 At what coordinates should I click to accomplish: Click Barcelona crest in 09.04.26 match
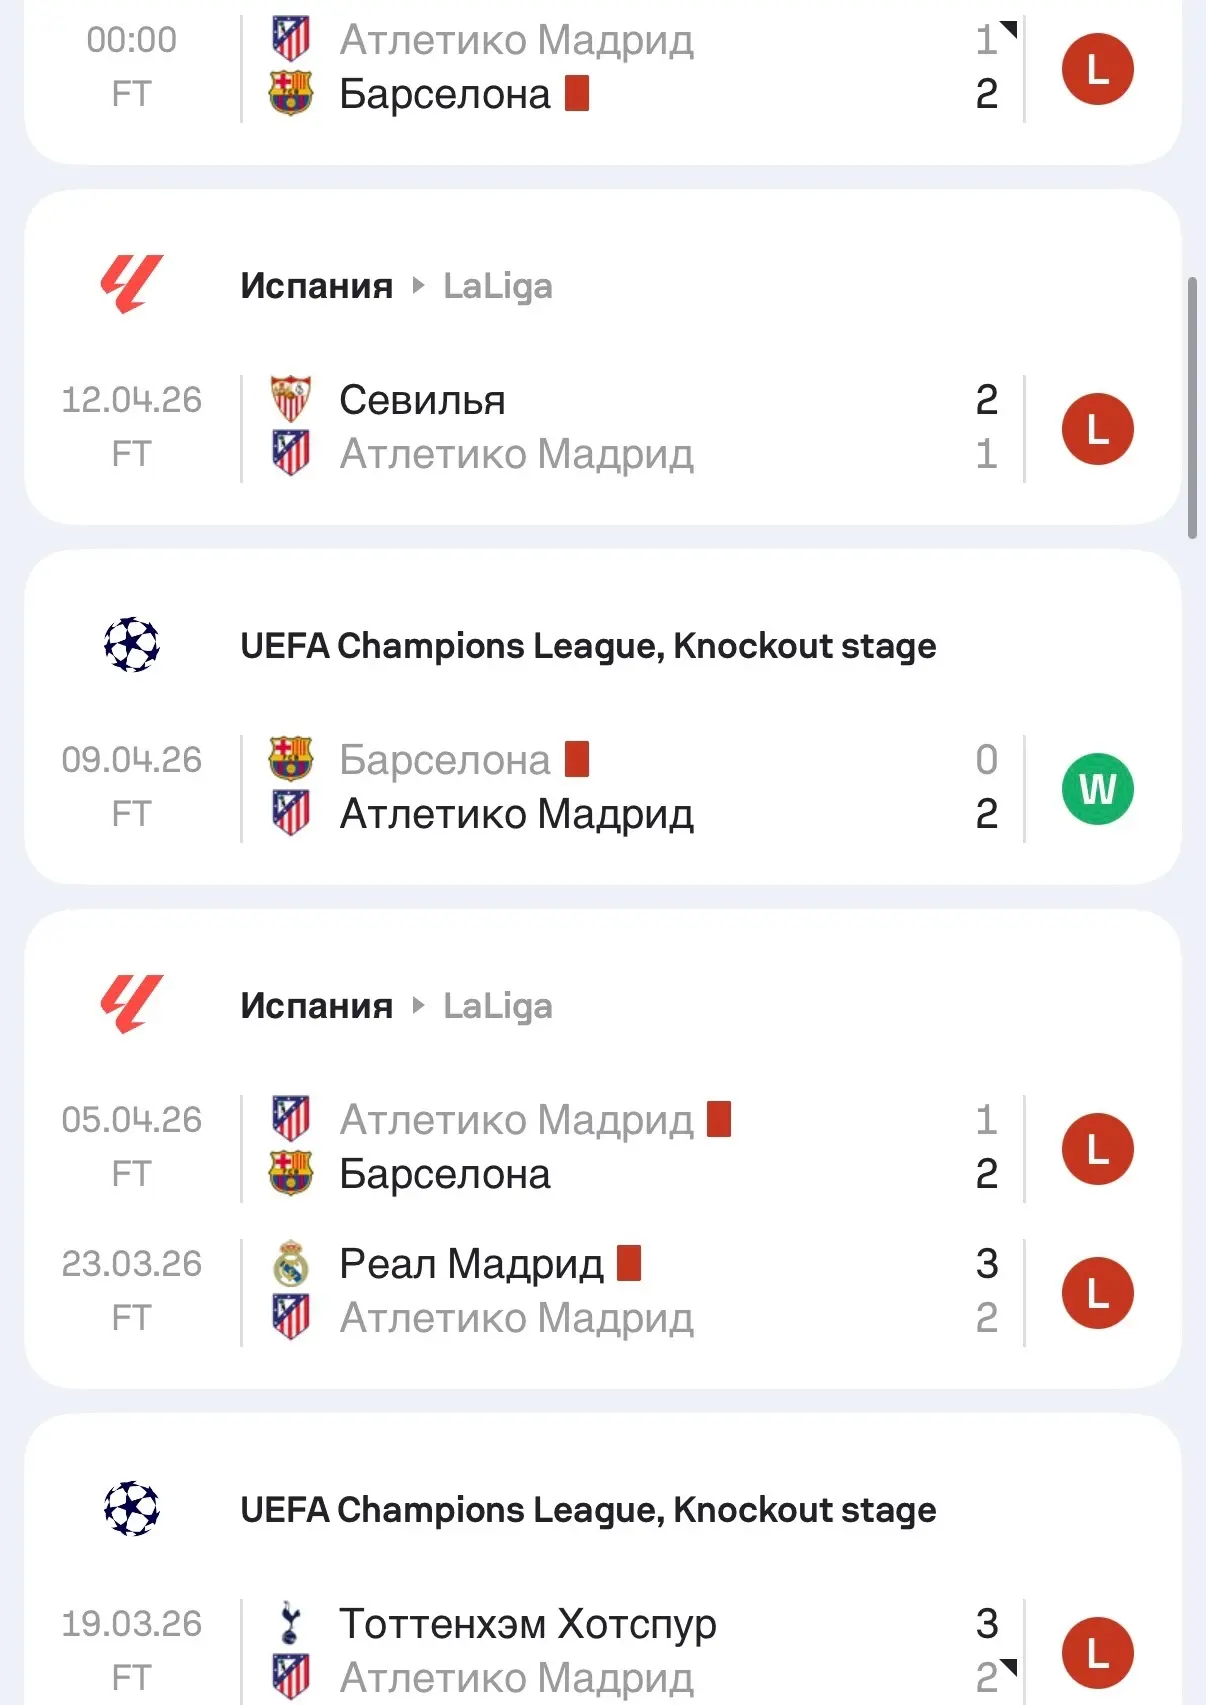pyautogui.click(x=291, y=759)
